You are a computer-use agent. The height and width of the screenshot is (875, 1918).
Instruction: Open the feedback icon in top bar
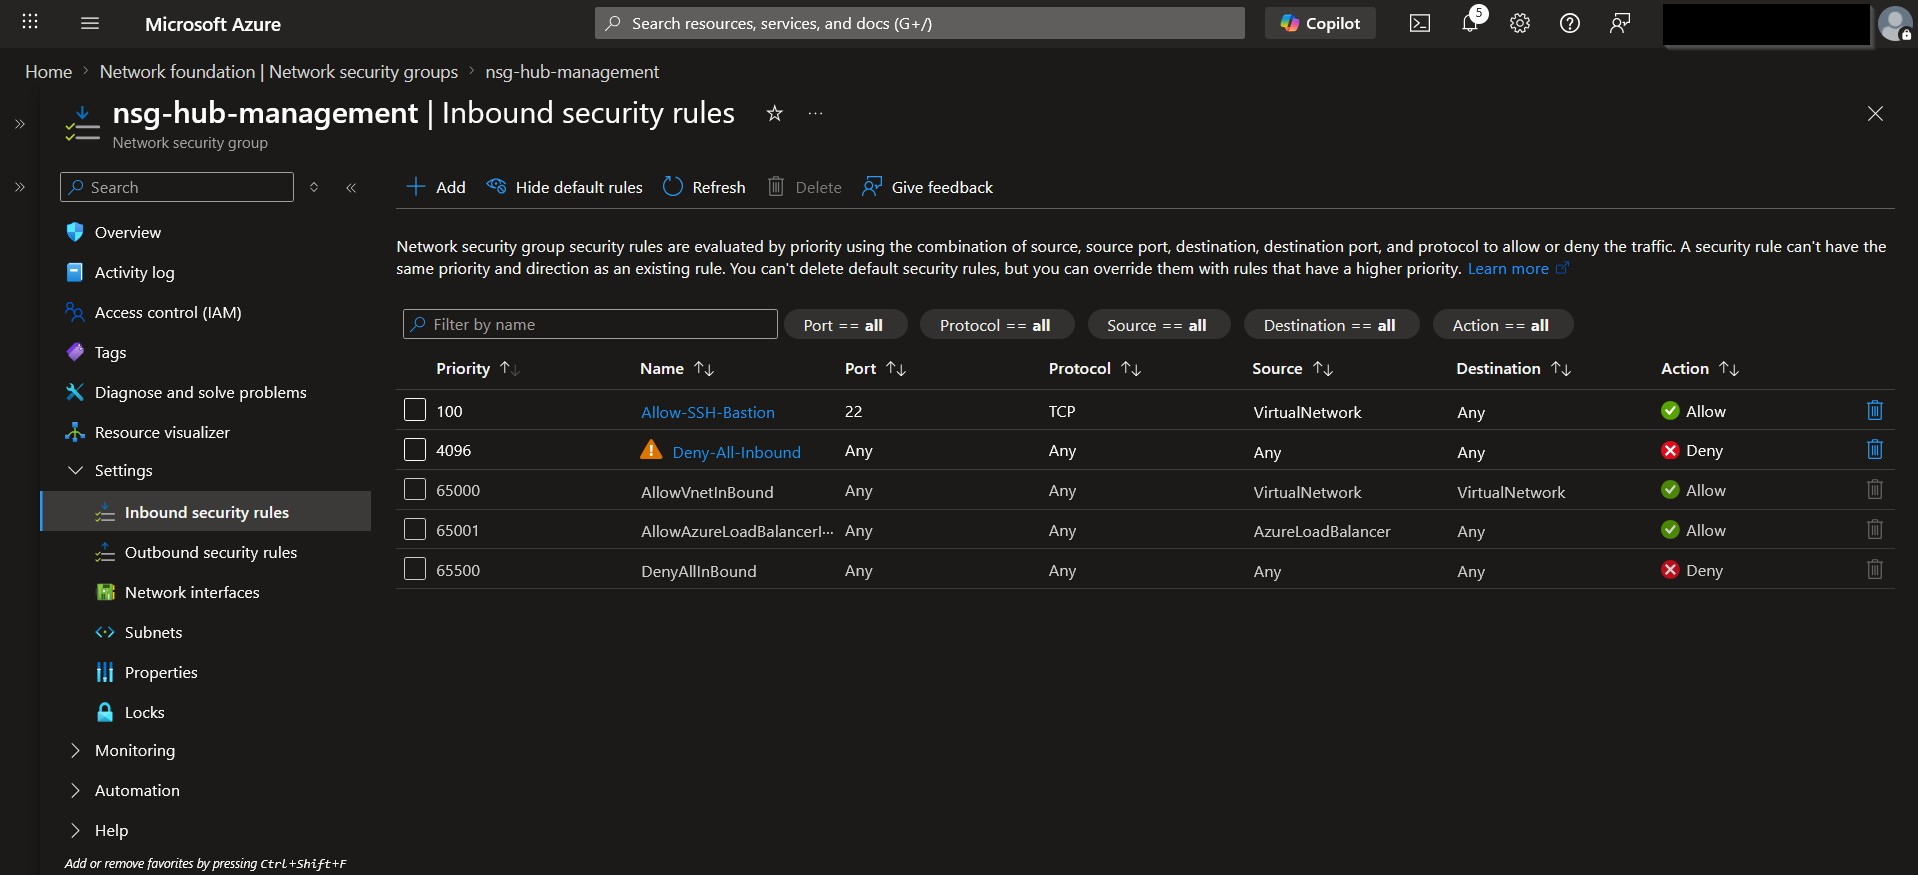pyautogui.click(x=1620, y=23)
